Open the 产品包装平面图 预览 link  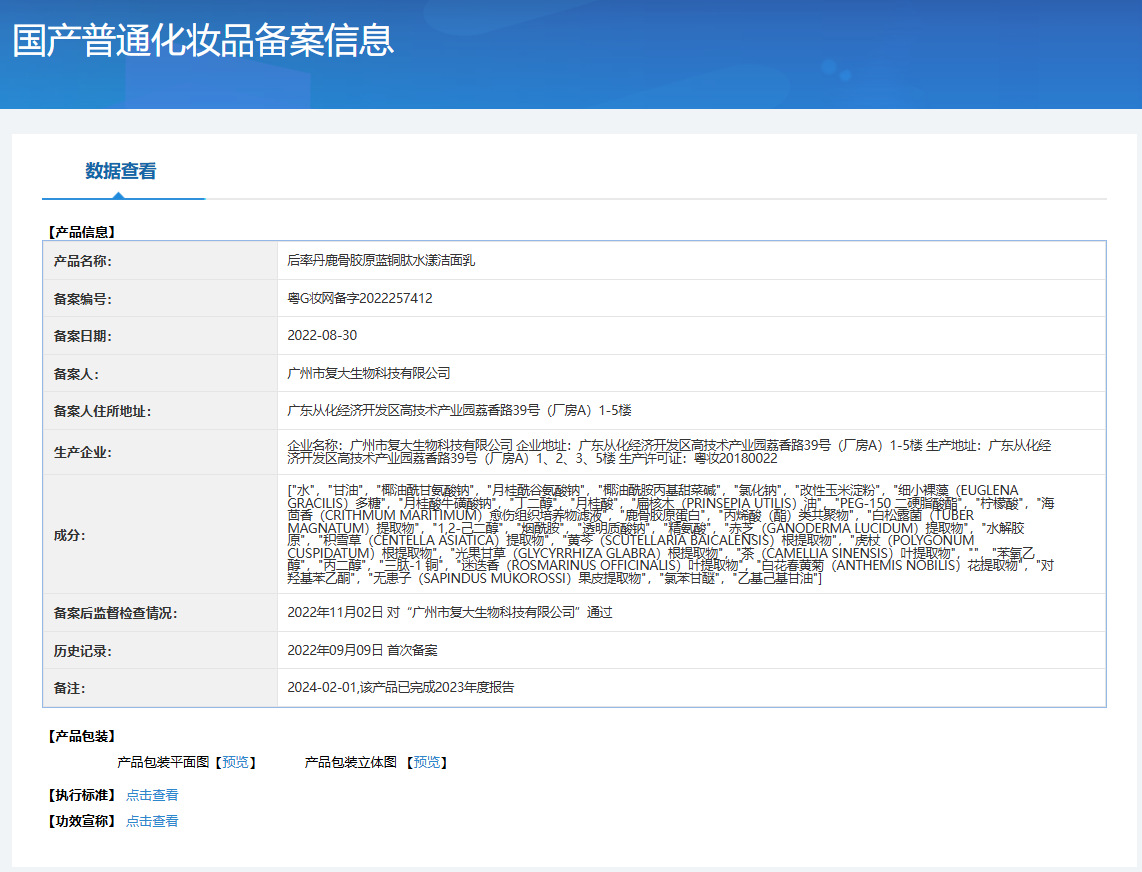click(x=236, y=762)
